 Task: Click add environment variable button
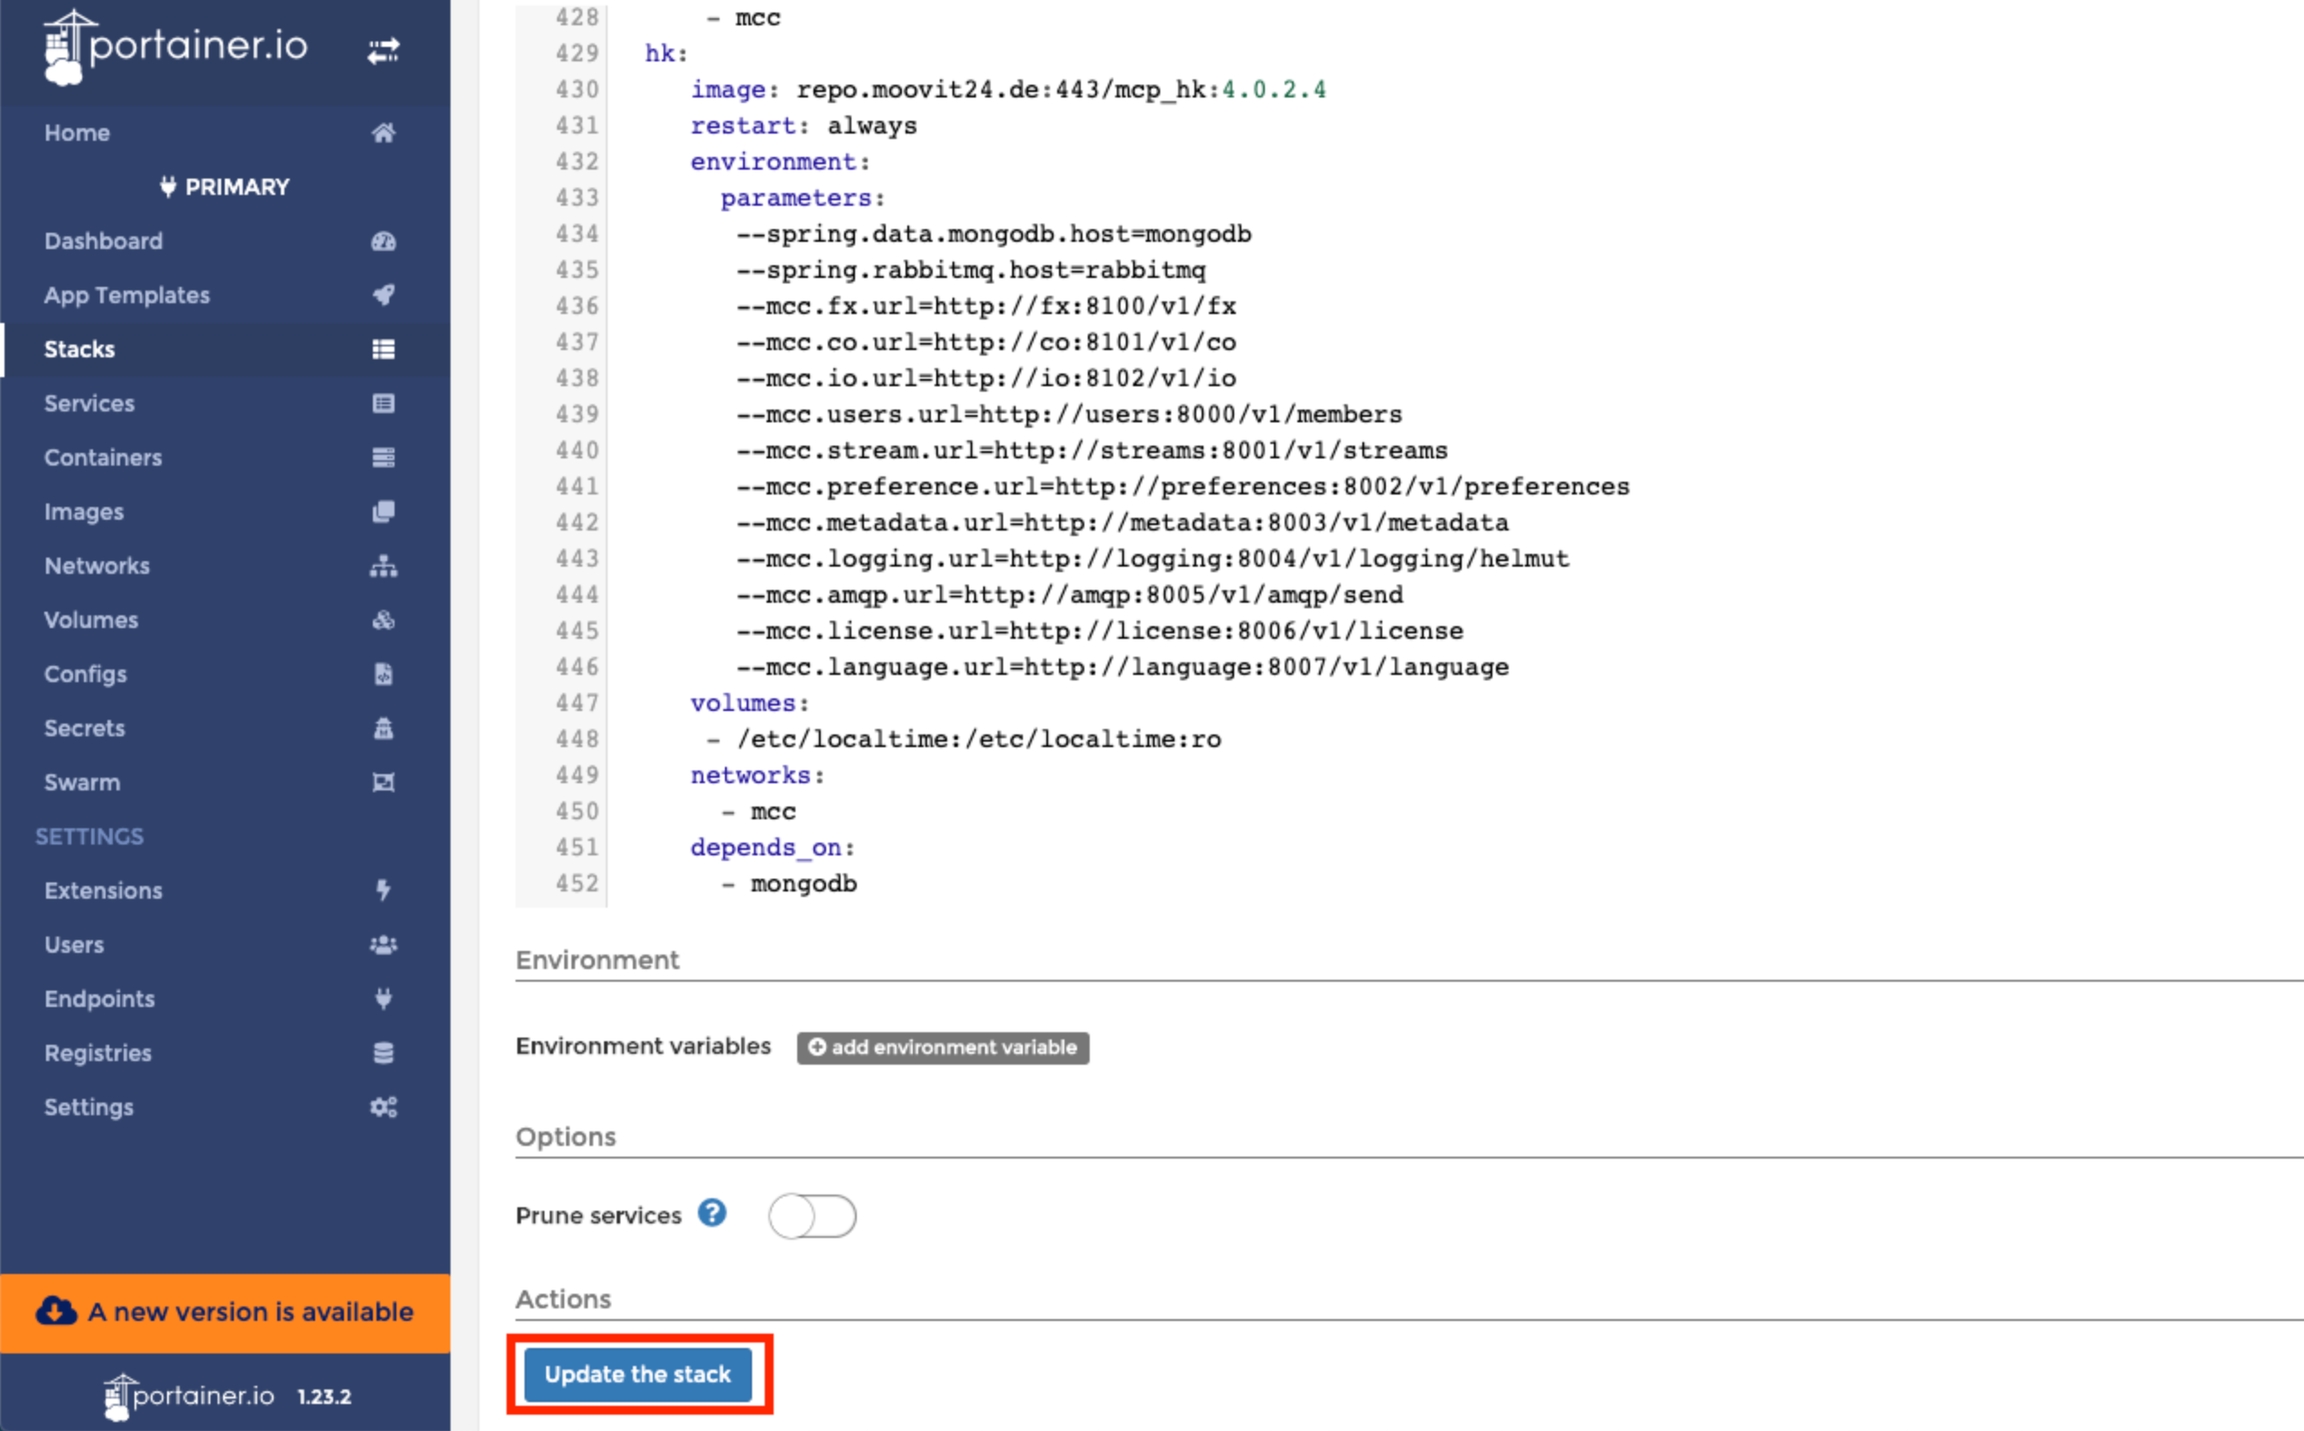pos(942,1047)
